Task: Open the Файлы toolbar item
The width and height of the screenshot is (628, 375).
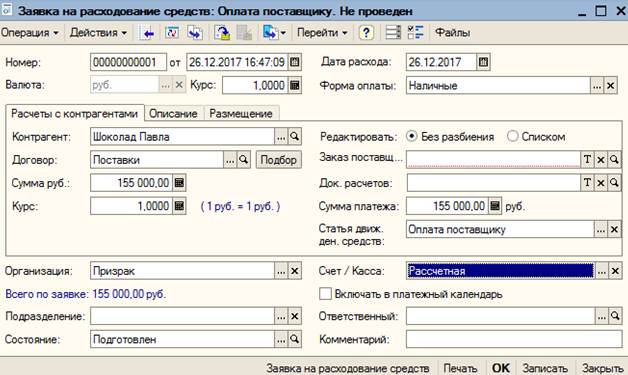Action: pyautogui.click(x=453, y=33)
